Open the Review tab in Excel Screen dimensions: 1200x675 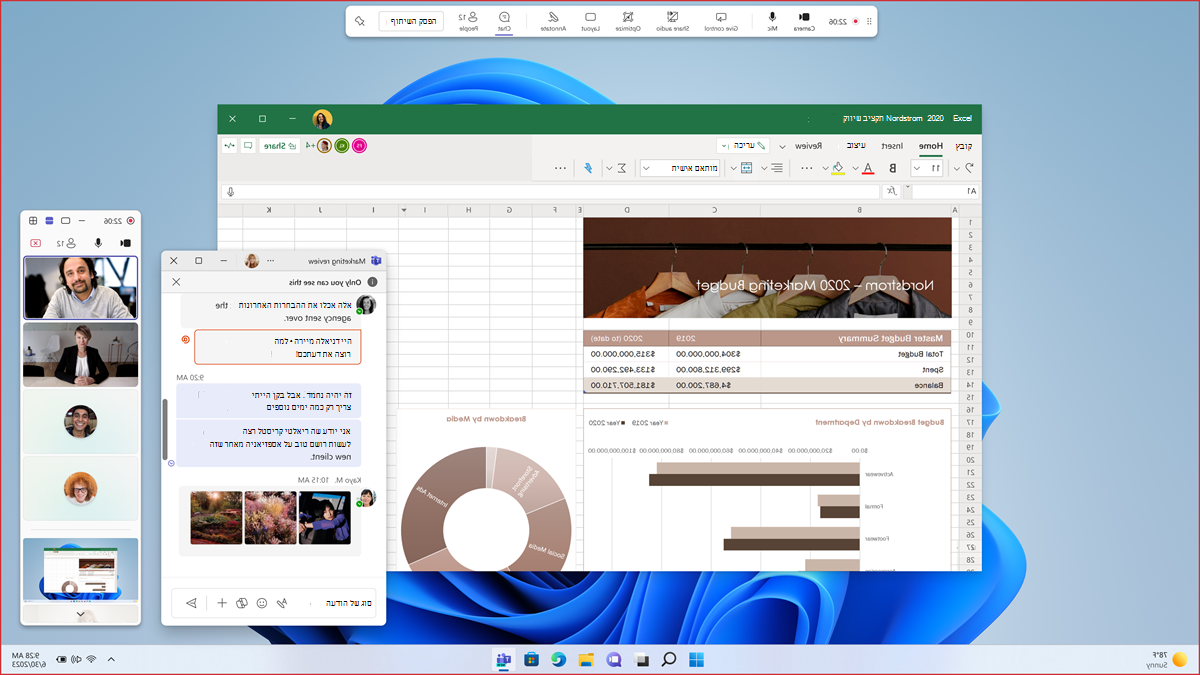(x=809, y=146)
